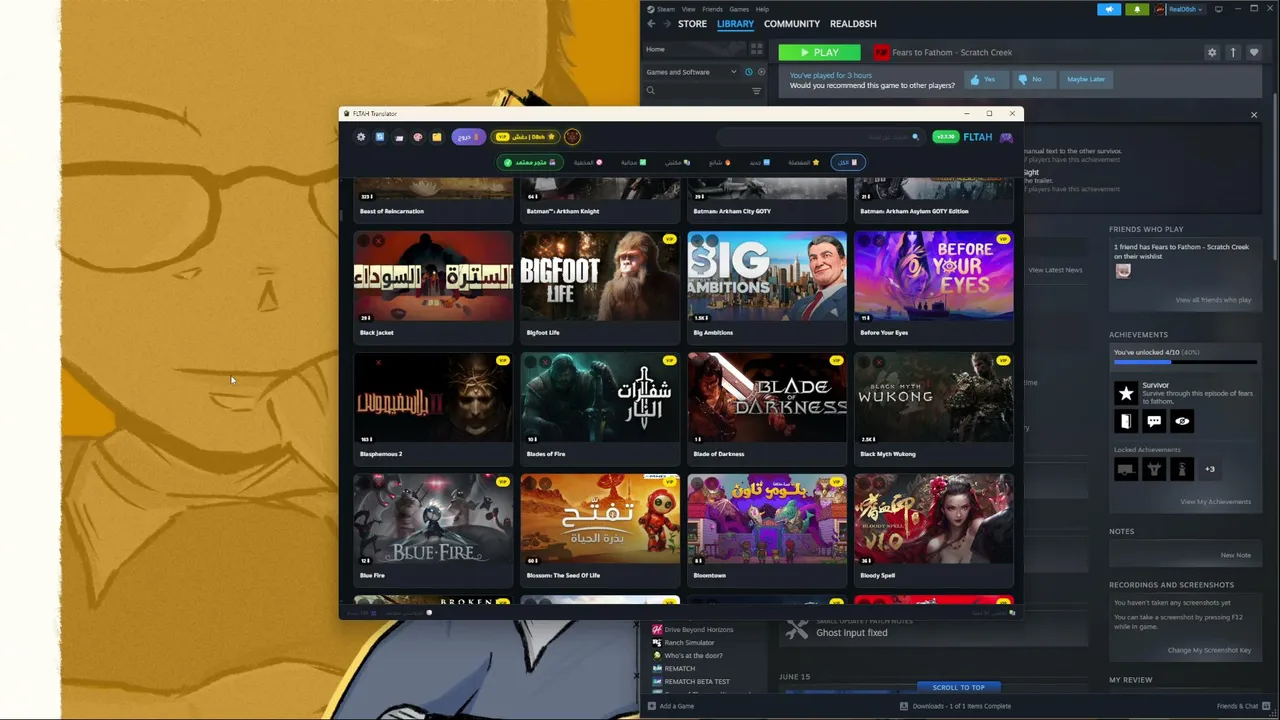Click the Steam announcements megaphone icon
This screenshot has height=720, width=1280.
coord(1109,9)
